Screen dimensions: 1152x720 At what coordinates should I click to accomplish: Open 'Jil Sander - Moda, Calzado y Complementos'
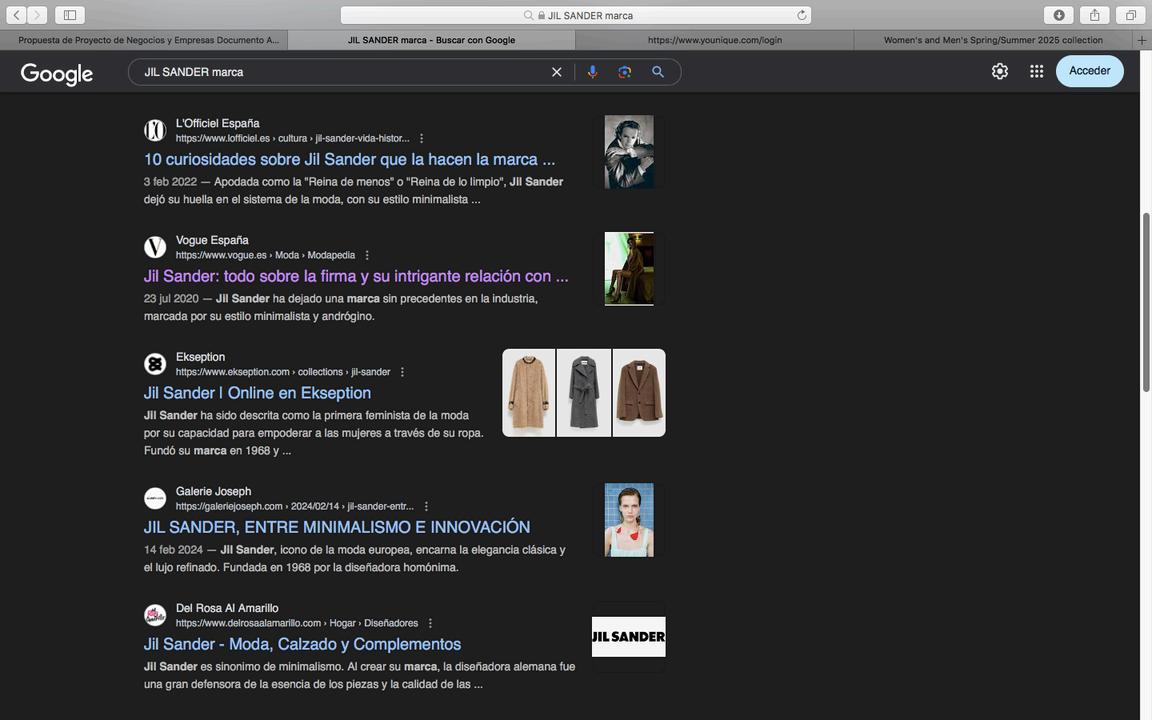pos(302,644)
